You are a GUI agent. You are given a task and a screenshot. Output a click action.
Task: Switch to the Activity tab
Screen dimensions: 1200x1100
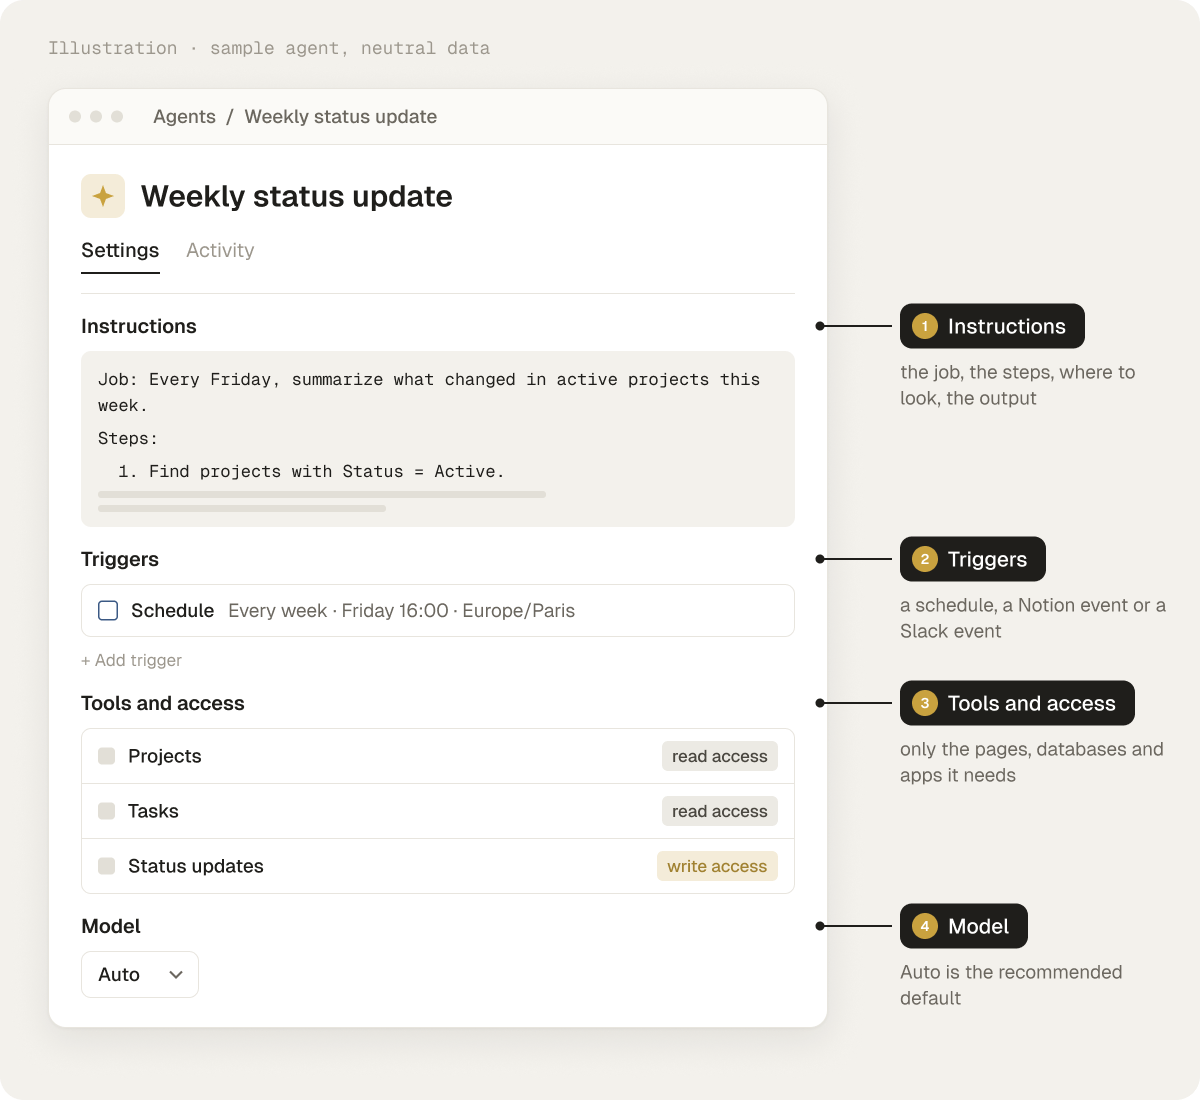click(x=220, y=251)
